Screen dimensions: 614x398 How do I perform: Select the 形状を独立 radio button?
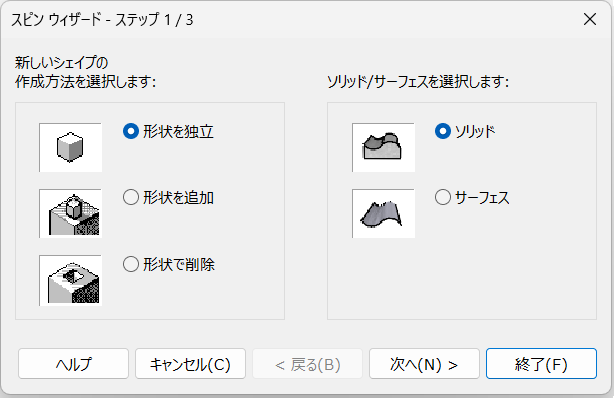click(x=131, y=131)
